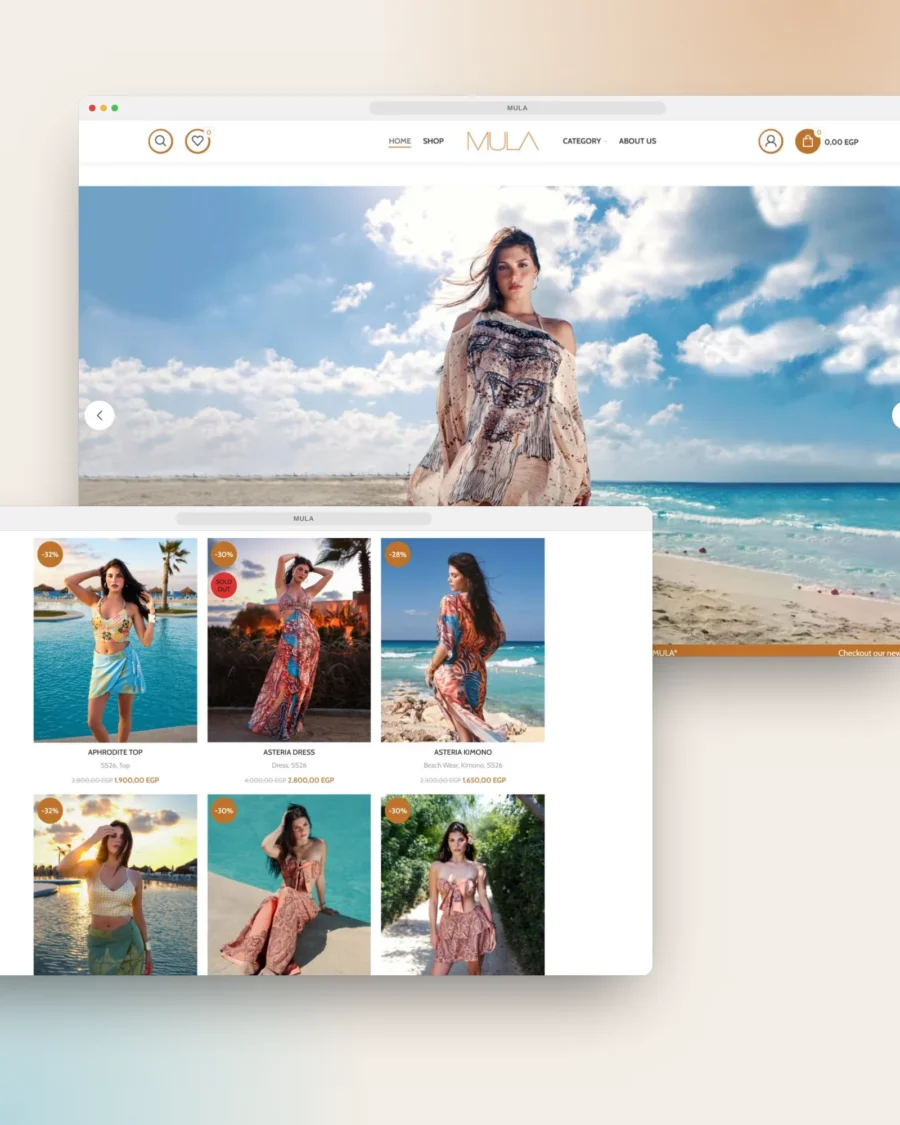Click the -30% badge on Asteria Dress
The image size is (900, 1125).
(x=224, y=555)
